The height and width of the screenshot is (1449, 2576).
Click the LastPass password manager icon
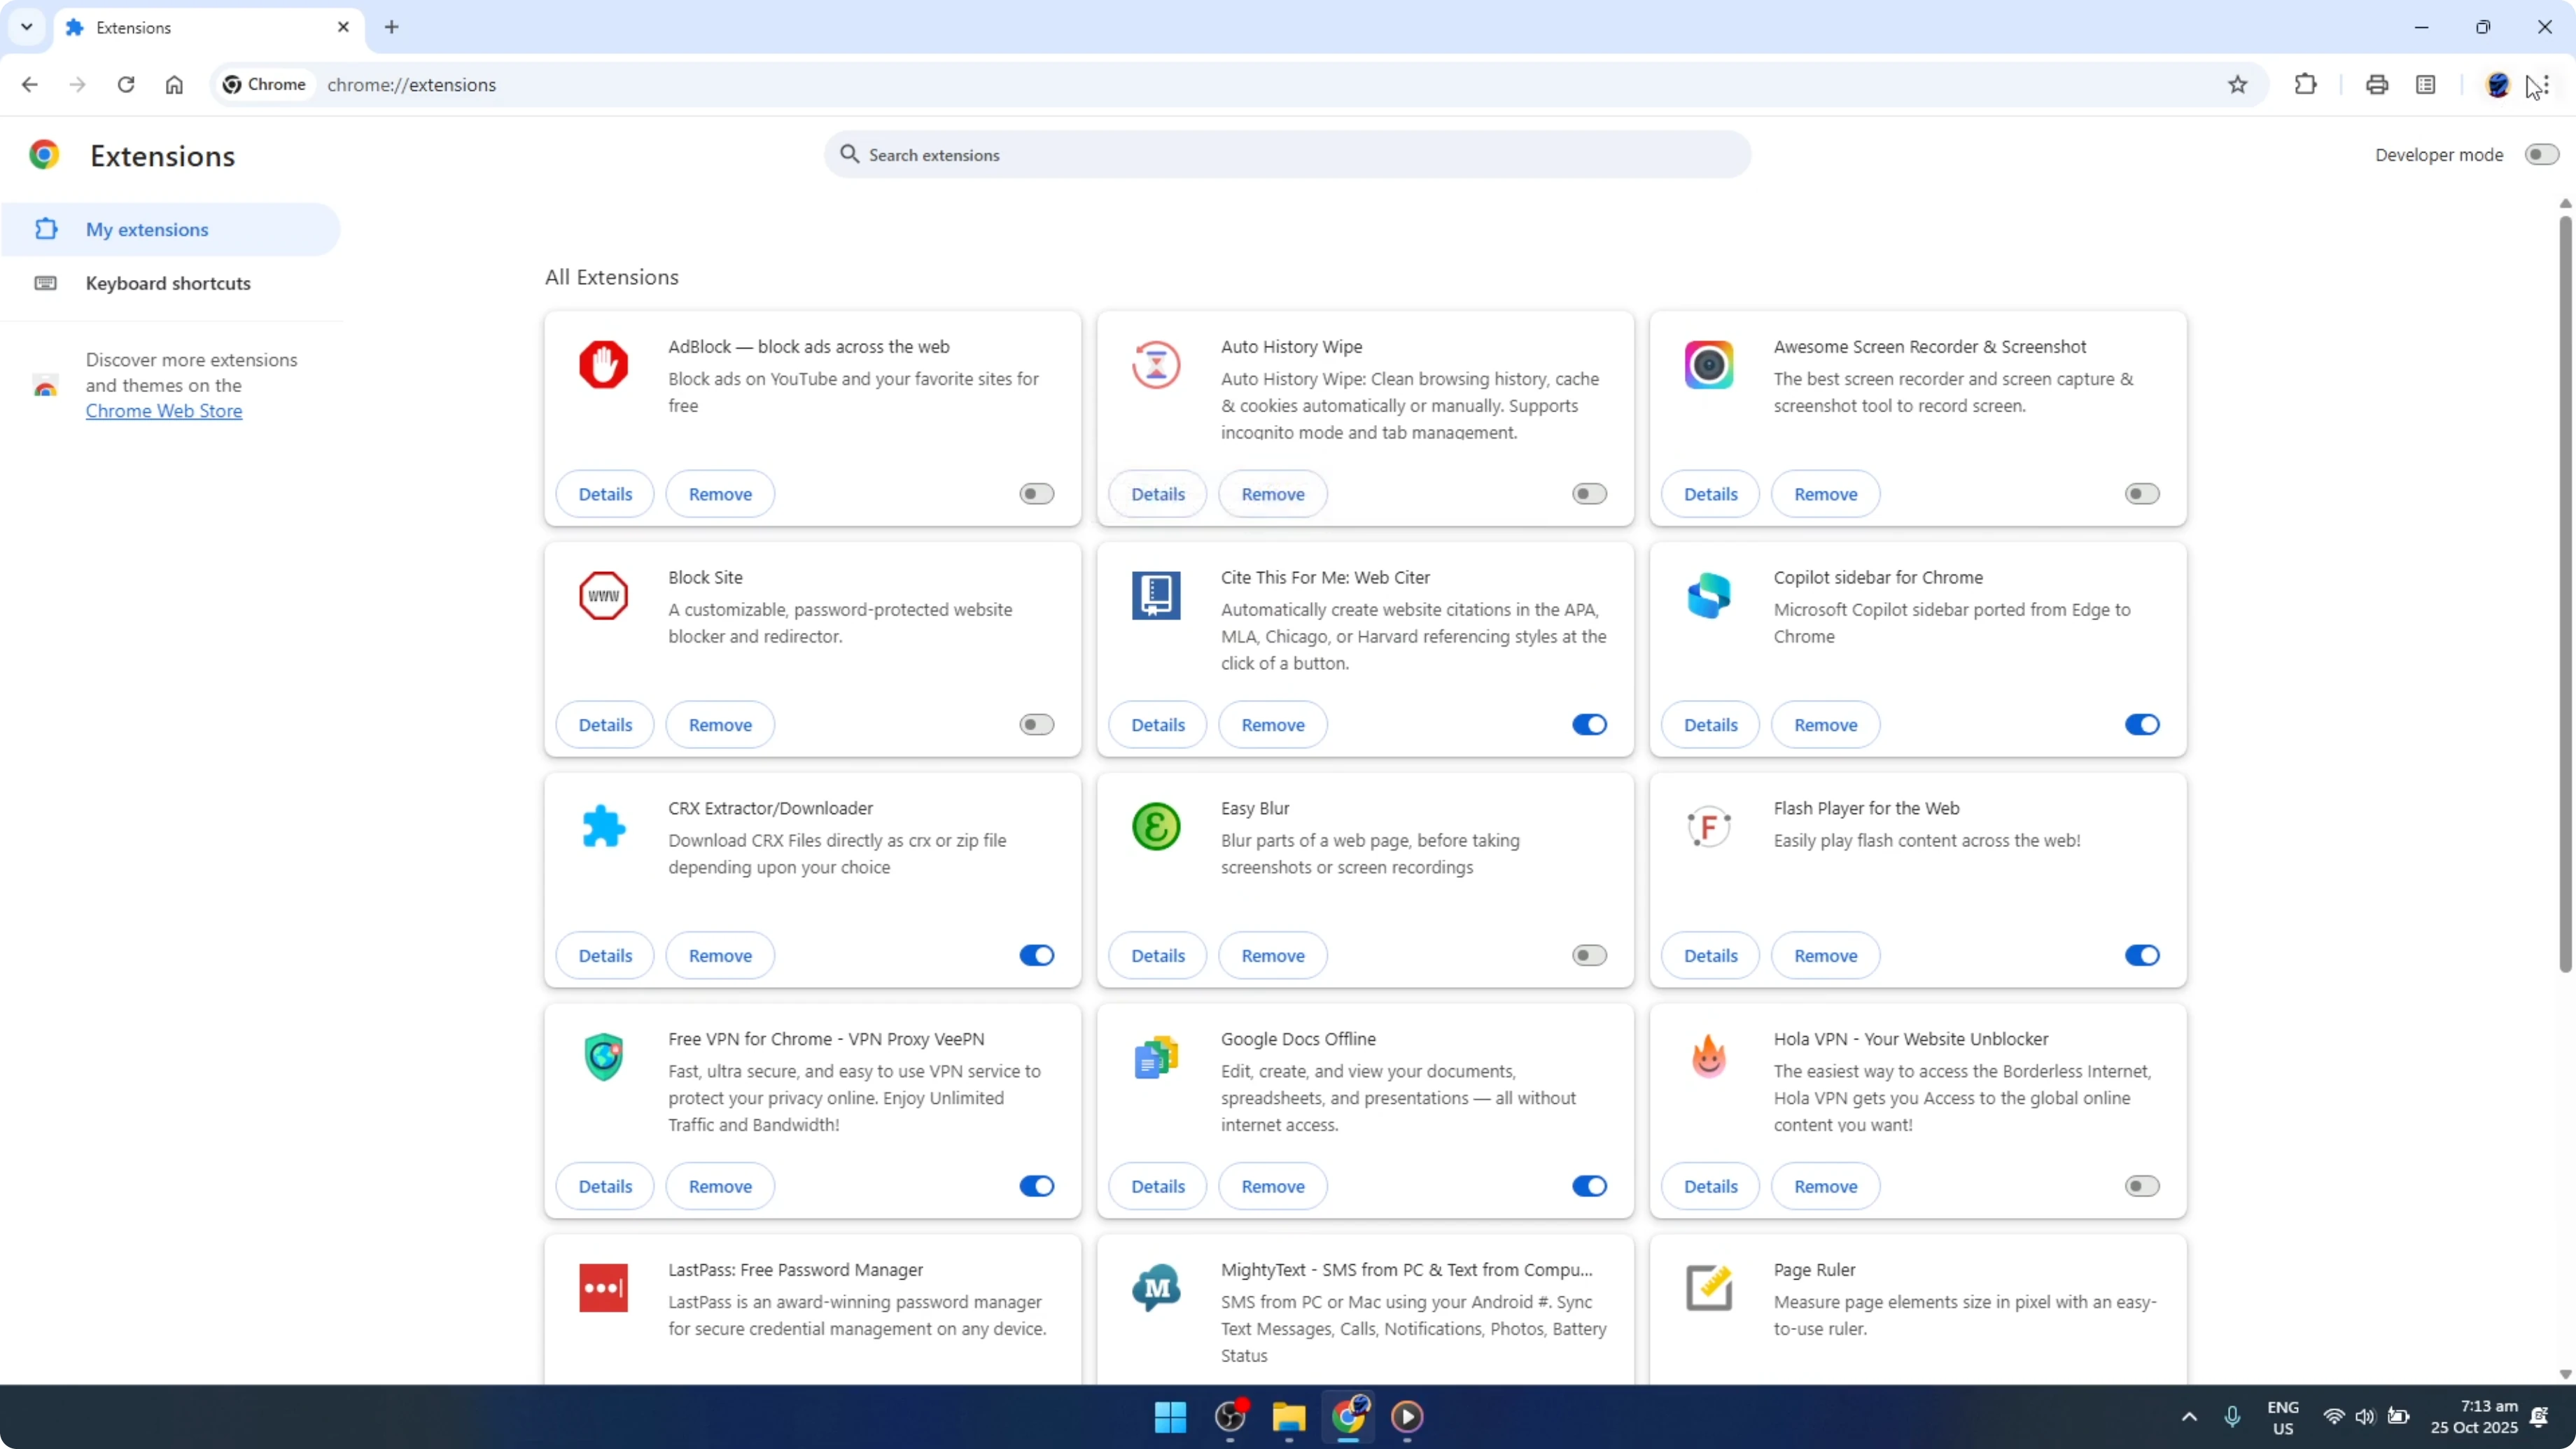click(x=604, y=1288)
